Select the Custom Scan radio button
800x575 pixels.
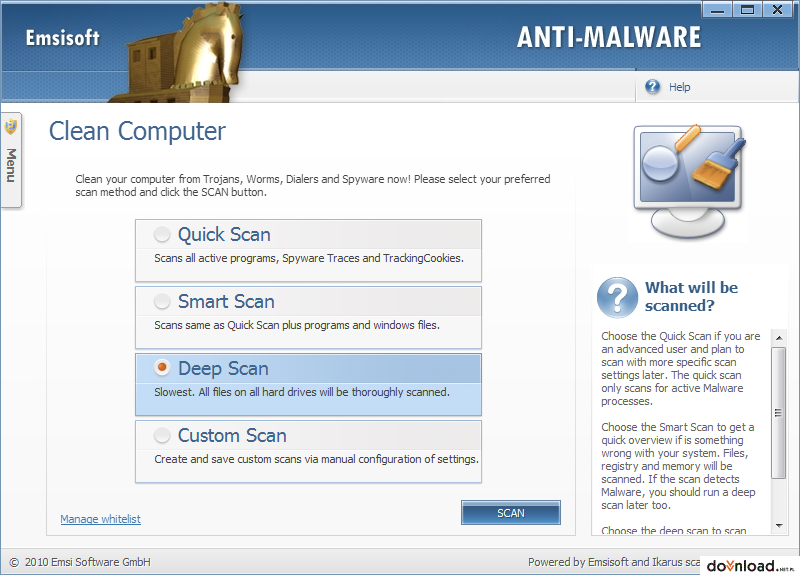click(162, 435)
